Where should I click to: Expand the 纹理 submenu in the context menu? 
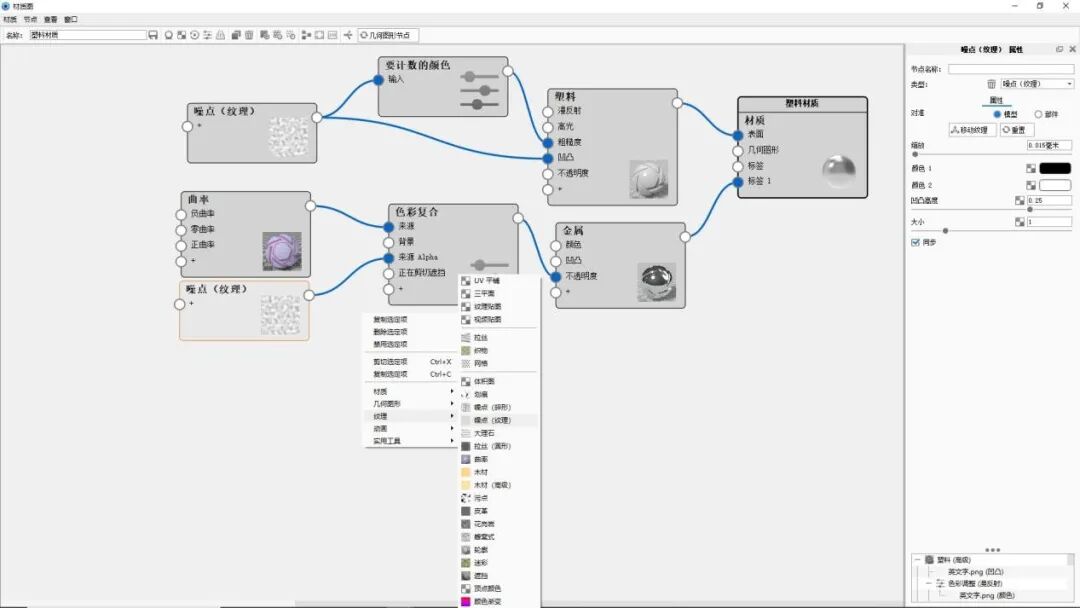[x=398, y=414]
